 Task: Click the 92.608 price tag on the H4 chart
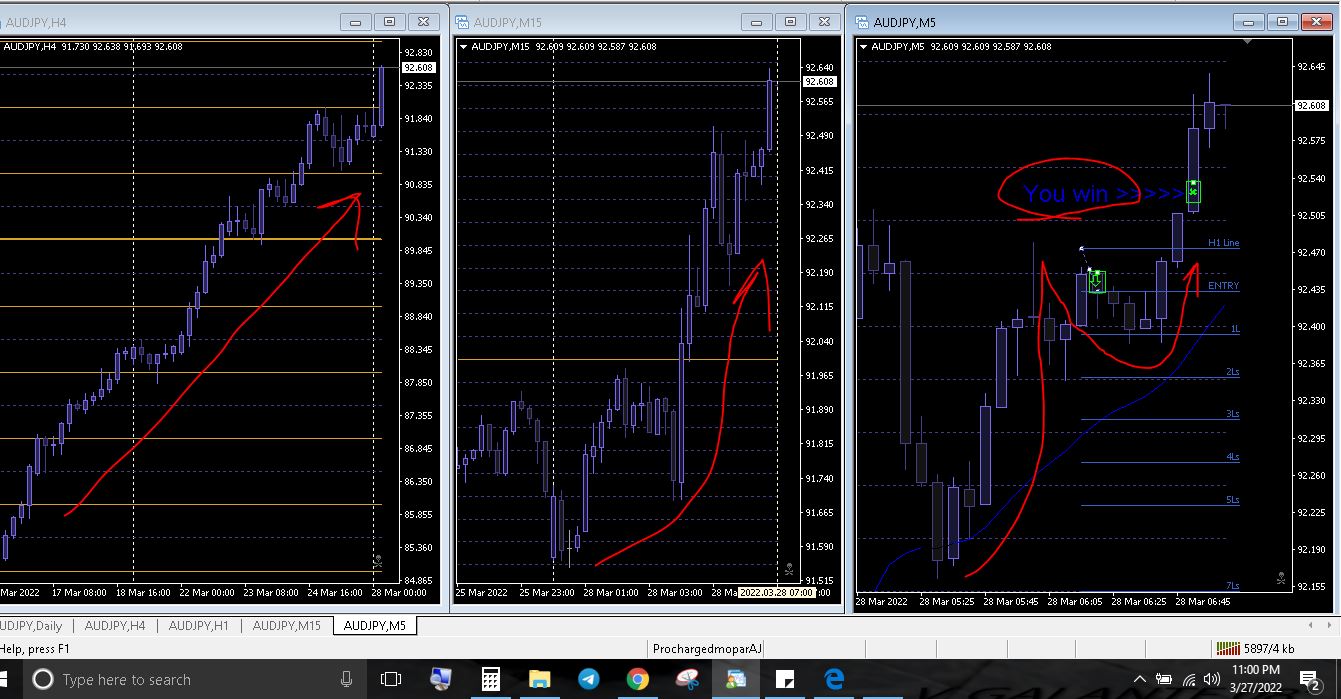[x=418, y=68]
